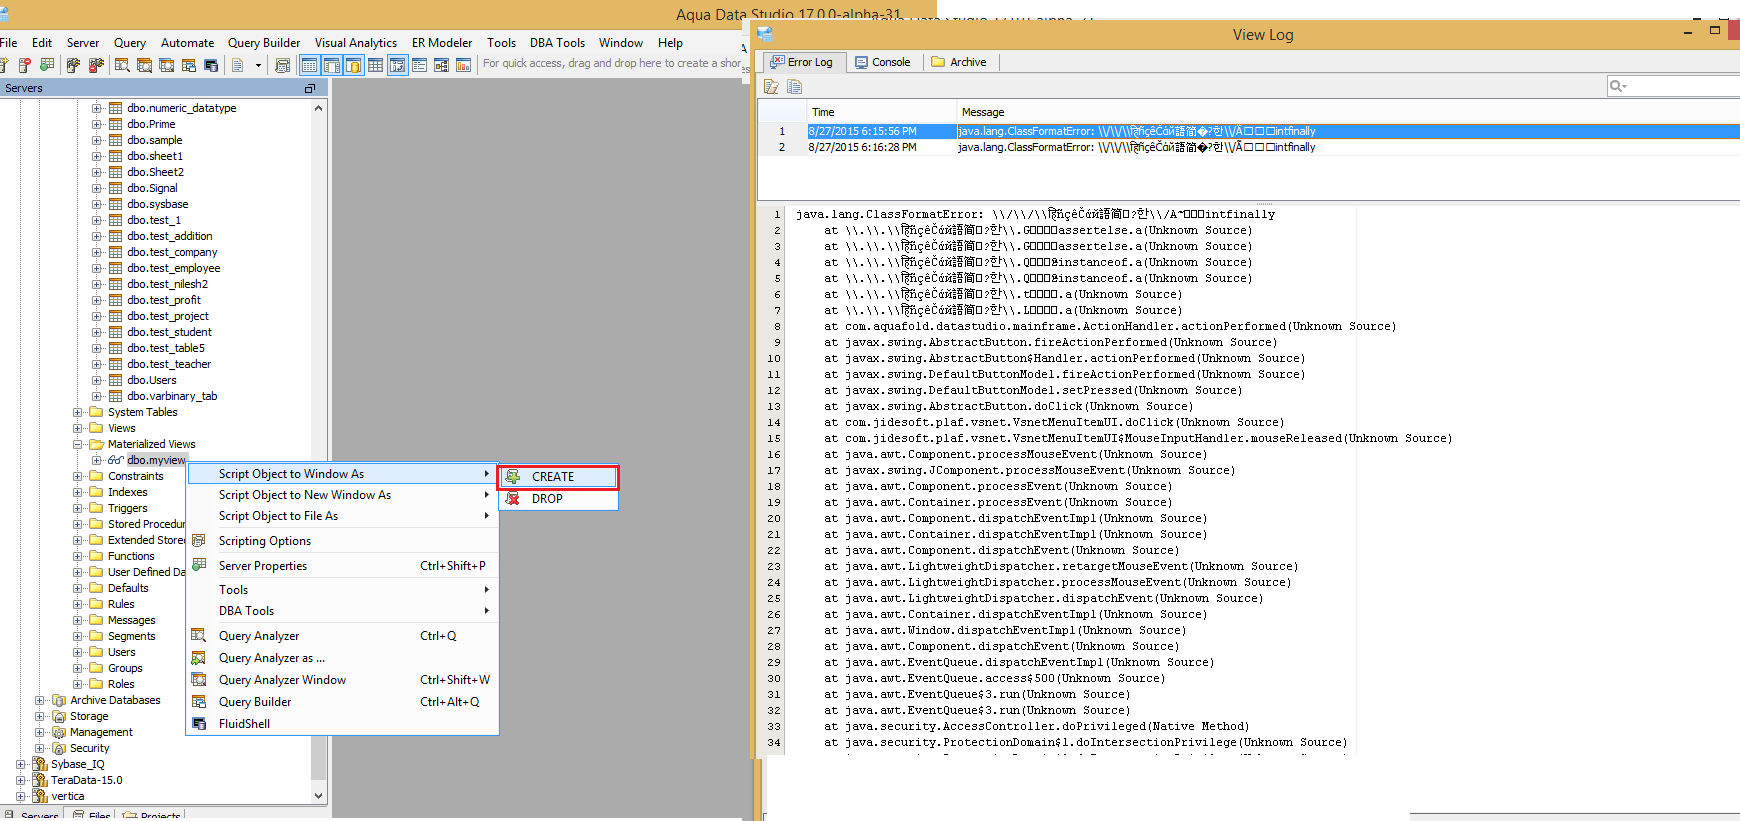This screenshot has height=821, width=1740.
Task: Click the DROP script icon in submenu
Action: pyautogui.click(x=513, y=499)
